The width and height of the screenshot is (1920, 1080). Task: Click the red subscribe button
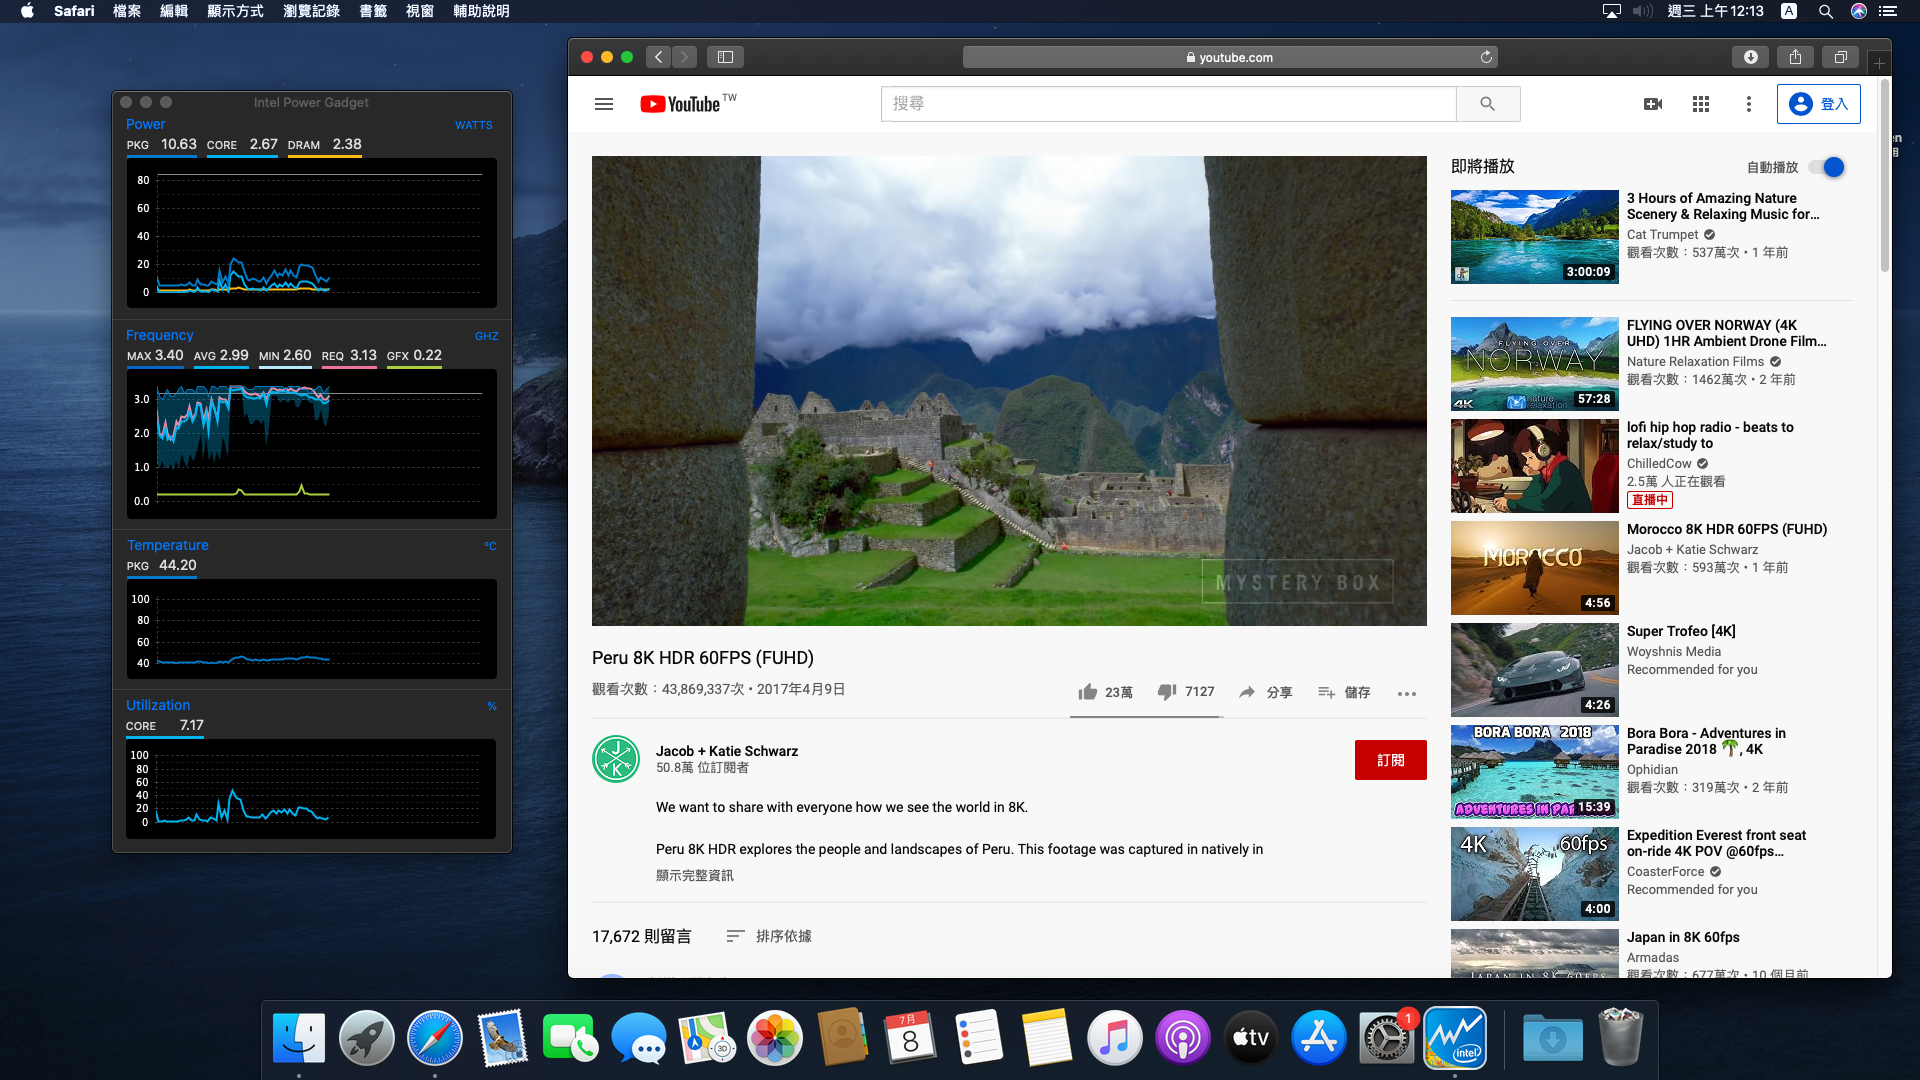(1390, 760)
